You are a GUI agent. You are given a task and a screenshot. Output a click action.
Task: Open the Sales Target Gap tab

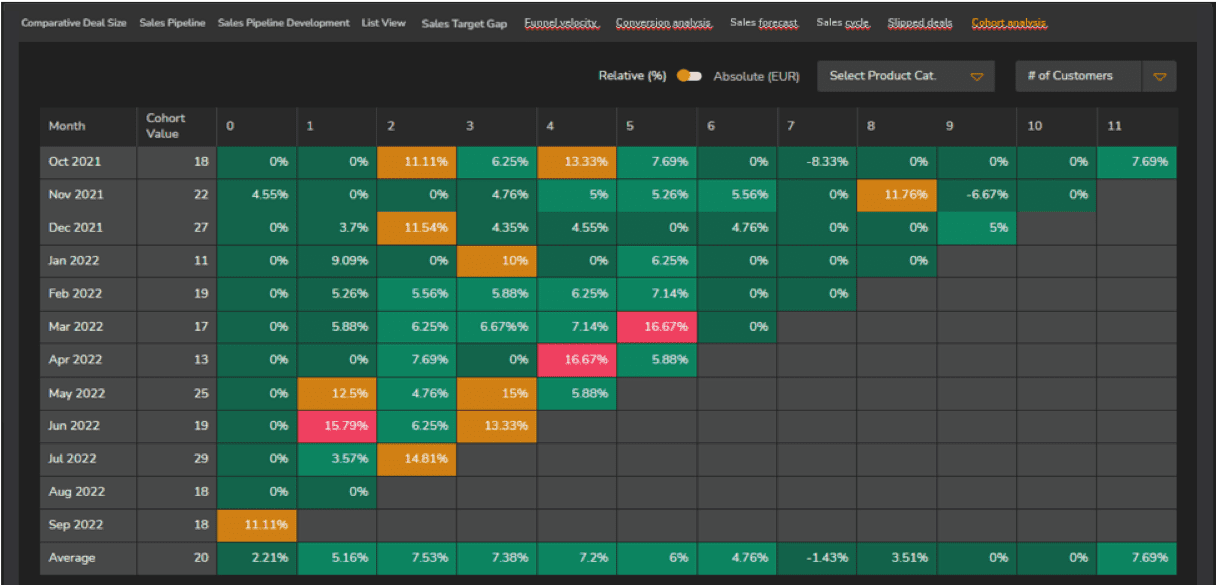[x=464, y=23]
